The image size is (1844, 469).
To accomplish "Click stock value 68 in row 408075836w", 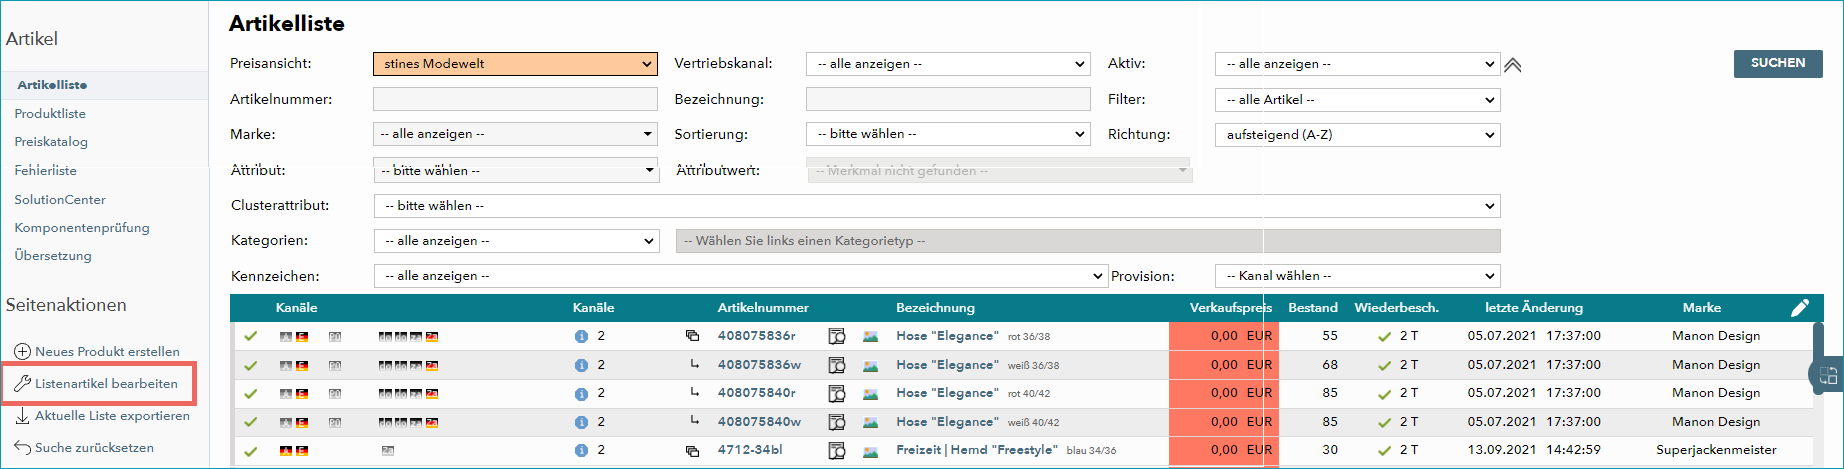I will point(1329,365).
